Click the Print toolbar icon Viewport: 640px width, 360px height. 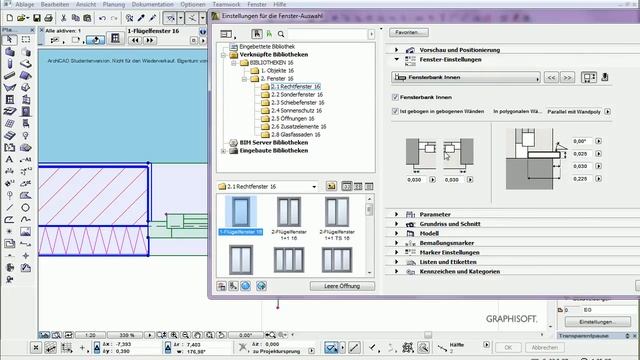point(48,18)
